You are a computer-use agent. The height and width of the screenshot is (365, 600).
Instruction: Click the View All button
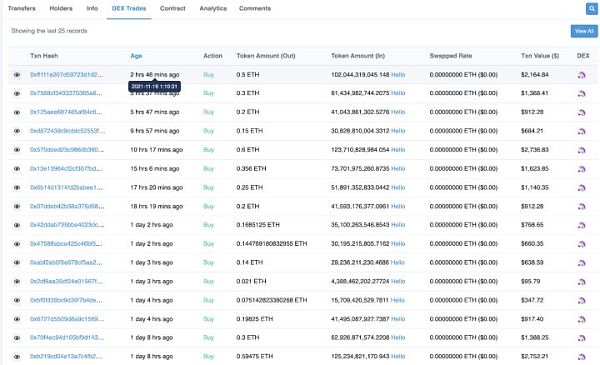click(584, 31)
